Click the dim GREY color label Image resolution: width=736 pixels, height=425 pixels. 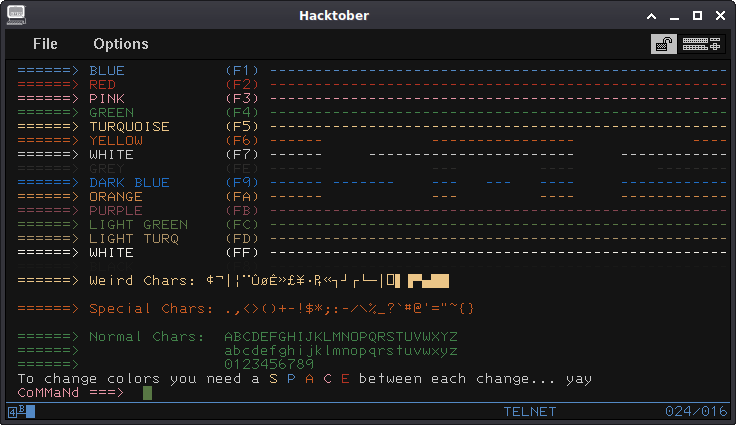pos(107,169)
